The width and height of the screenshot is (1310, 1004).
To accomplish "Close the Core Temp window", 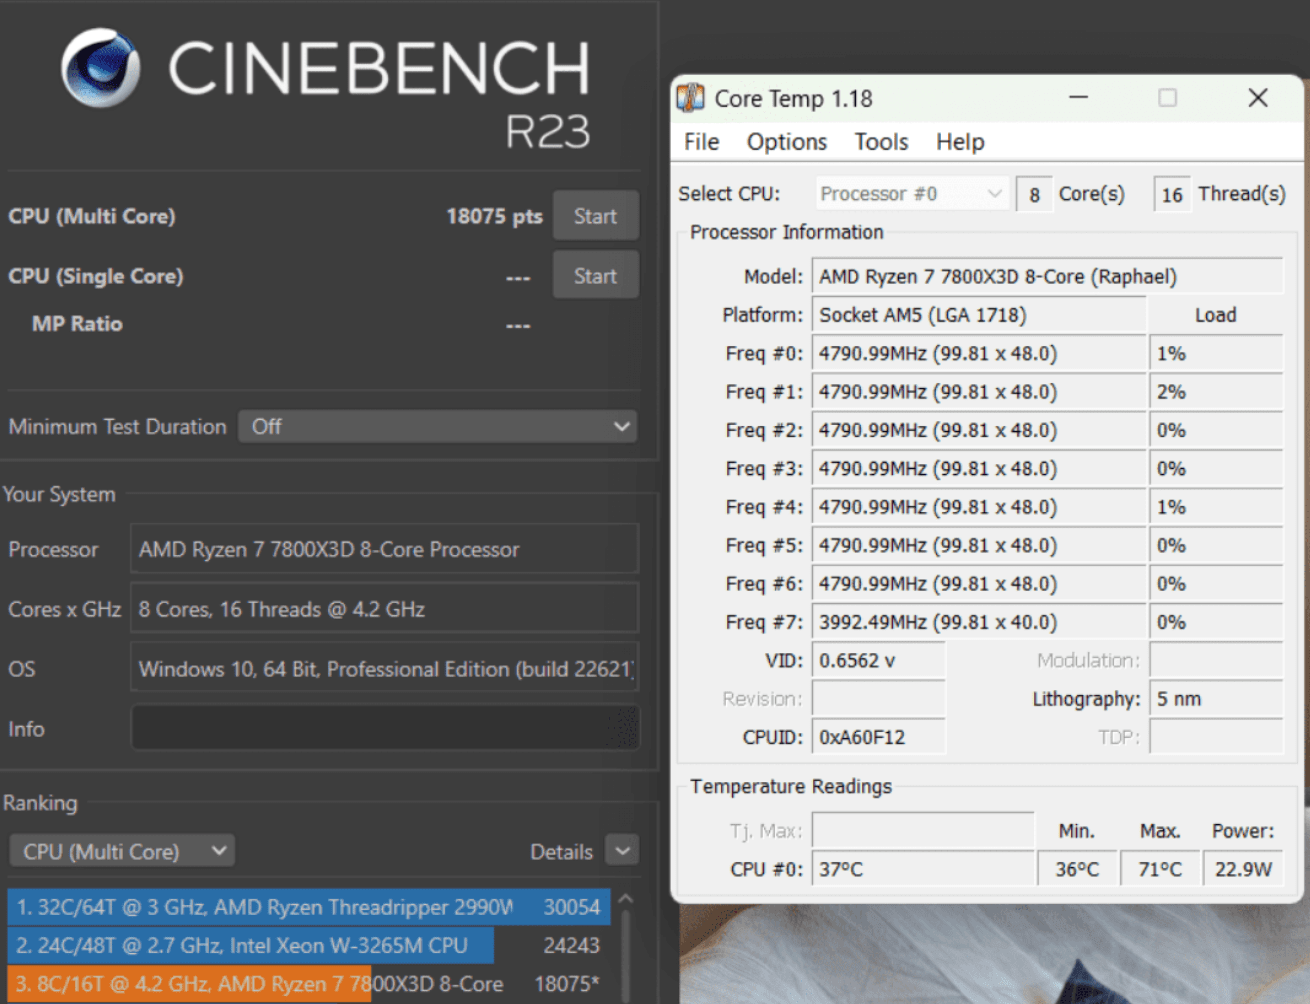I will [1258, 98].
